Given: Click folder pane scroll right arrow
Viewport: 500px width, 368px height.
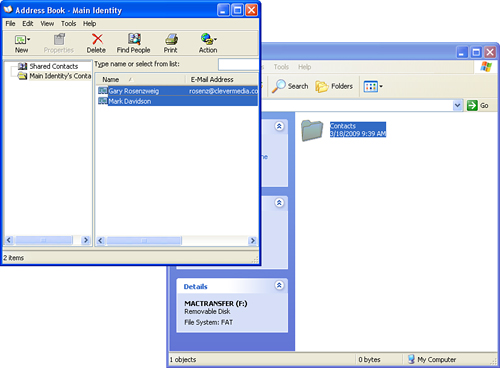Looking at the screenshot, I should (86, 240).
